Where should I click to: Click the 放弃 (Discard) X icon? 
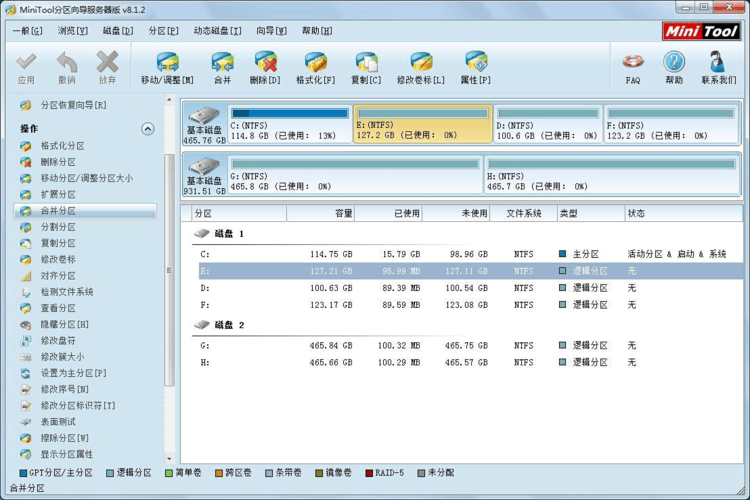[107, 63]
